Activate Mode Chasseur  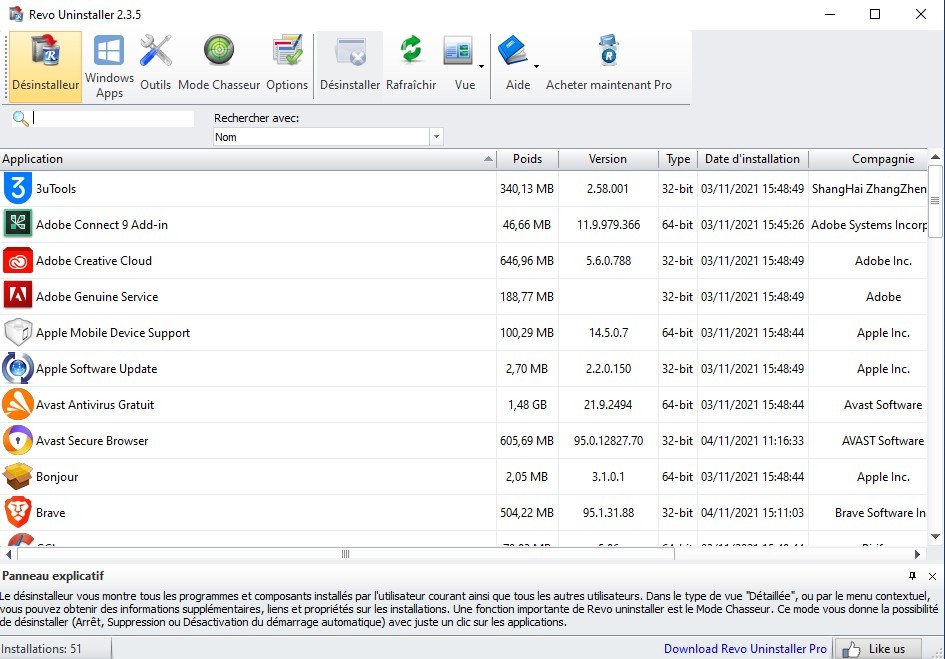point(219,66)
